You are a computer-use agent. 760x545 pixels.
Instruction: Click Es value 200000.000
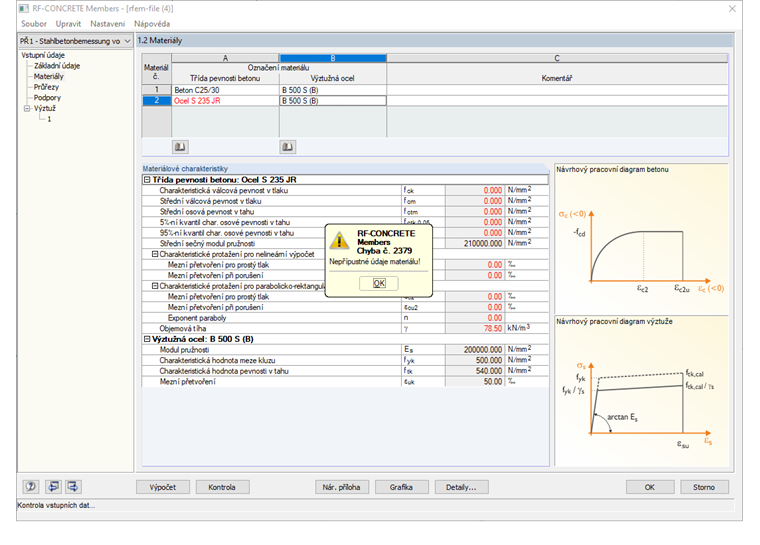tap(475, 350)
